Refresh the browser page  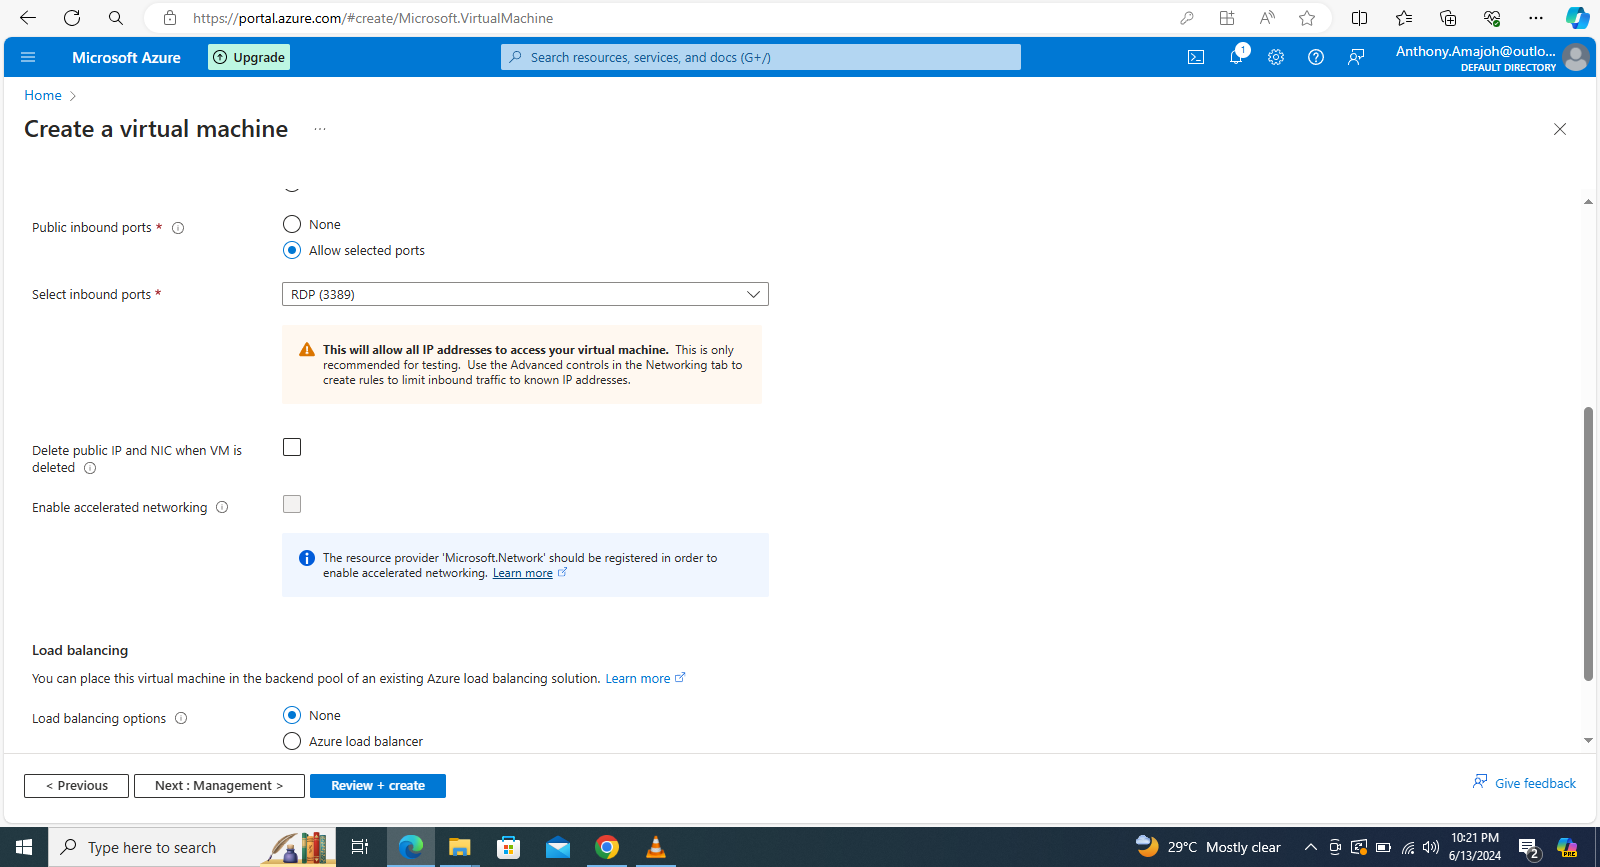72,18
